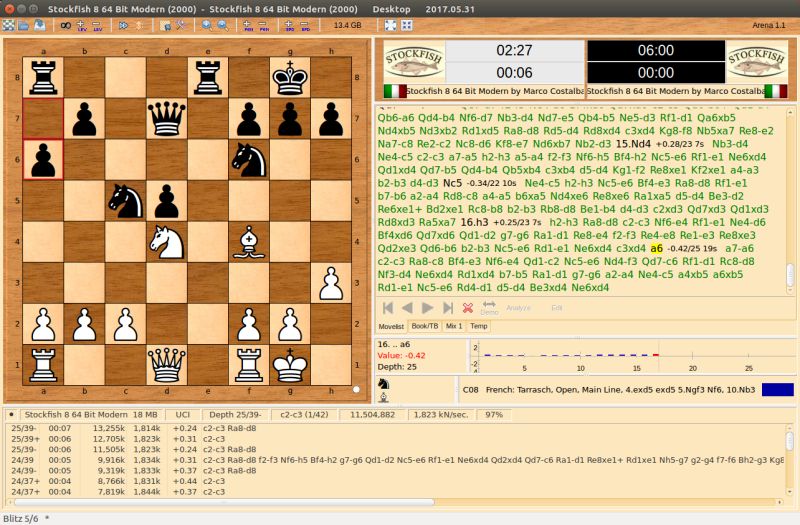Step forward one move
The image size is (800, 525).
(427, 308)
